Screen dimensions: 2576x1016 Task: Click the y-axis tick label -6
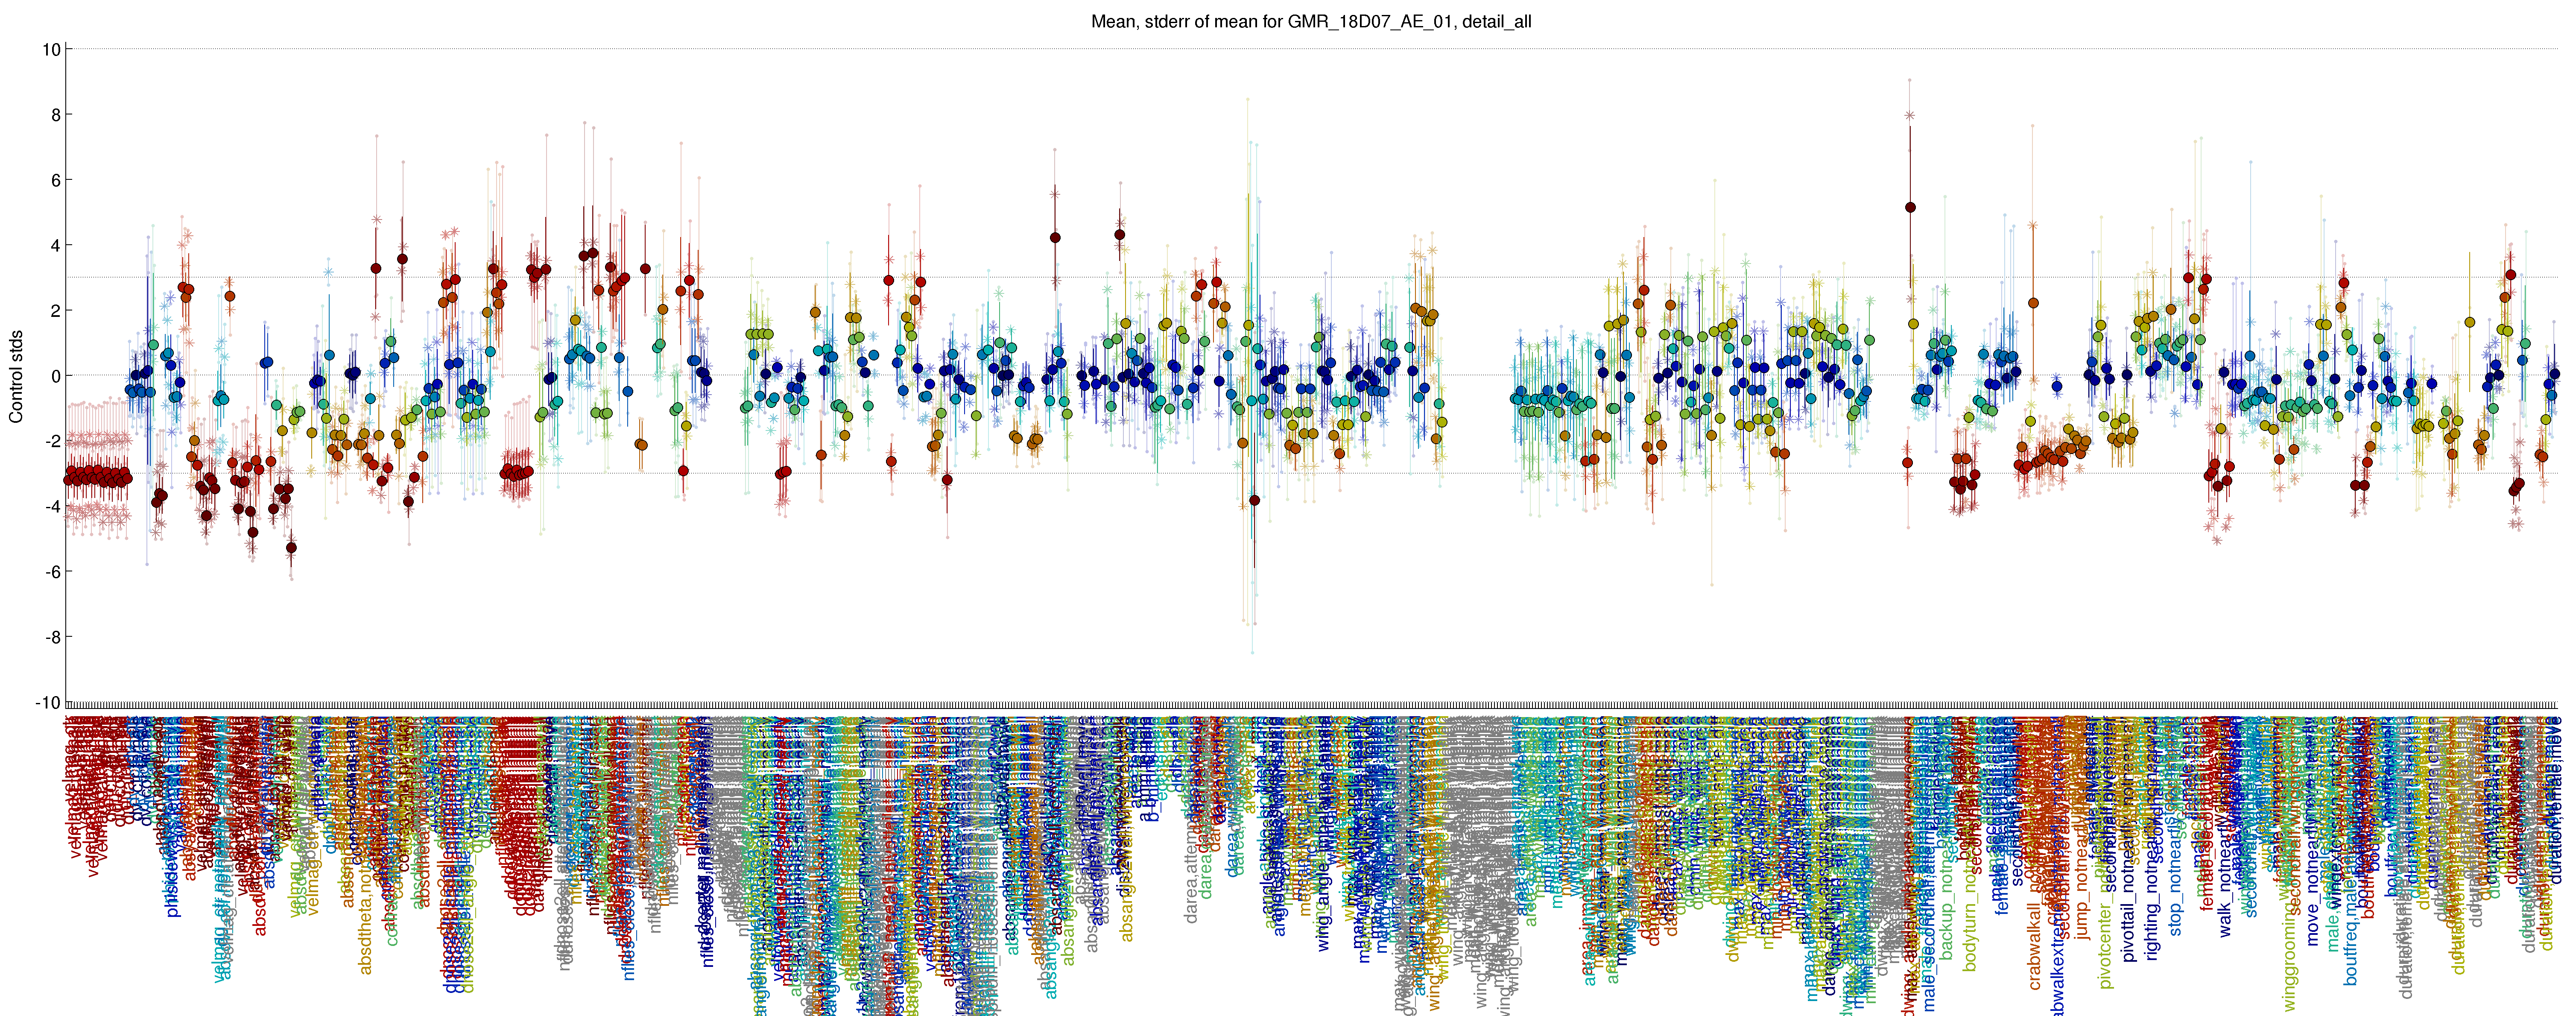coord(52,572)
